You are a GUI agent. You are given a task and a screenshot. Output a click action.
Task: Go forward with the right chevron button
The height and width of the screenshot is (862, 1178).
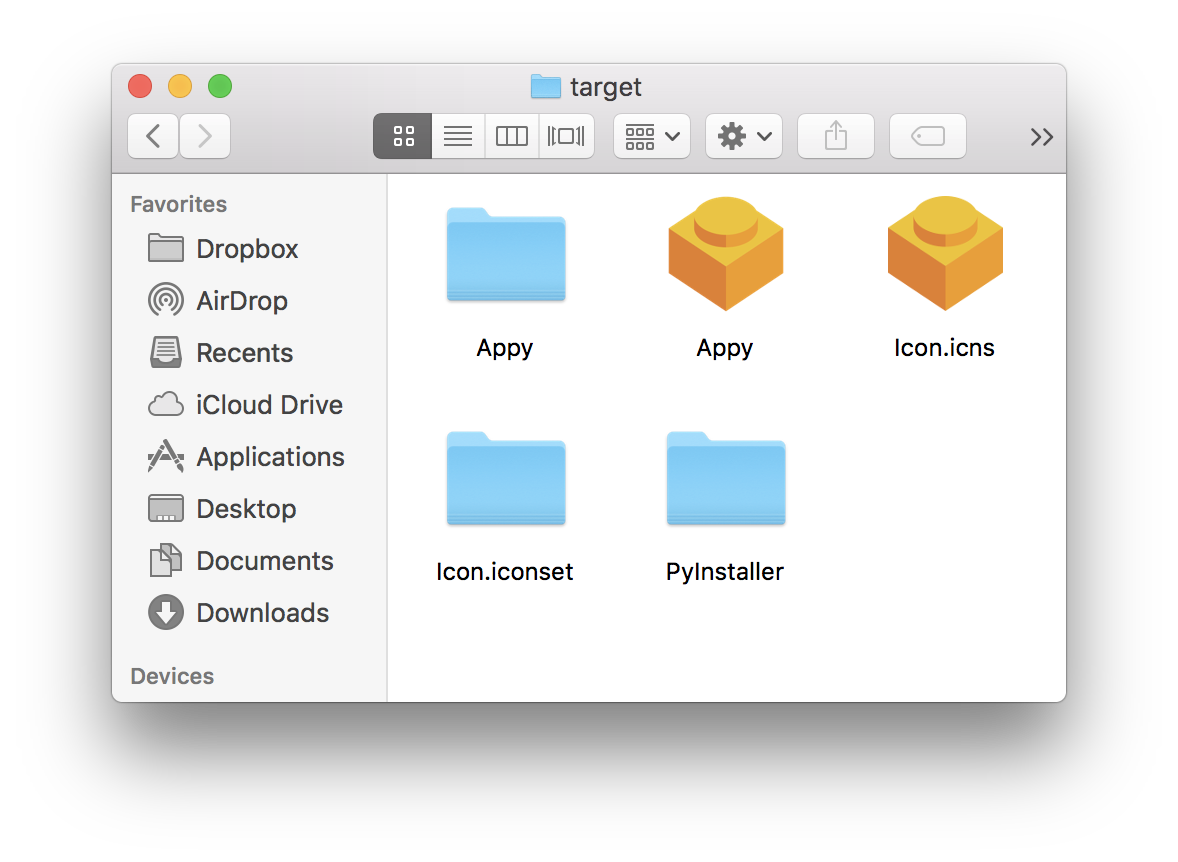click(x=204, y=136)
